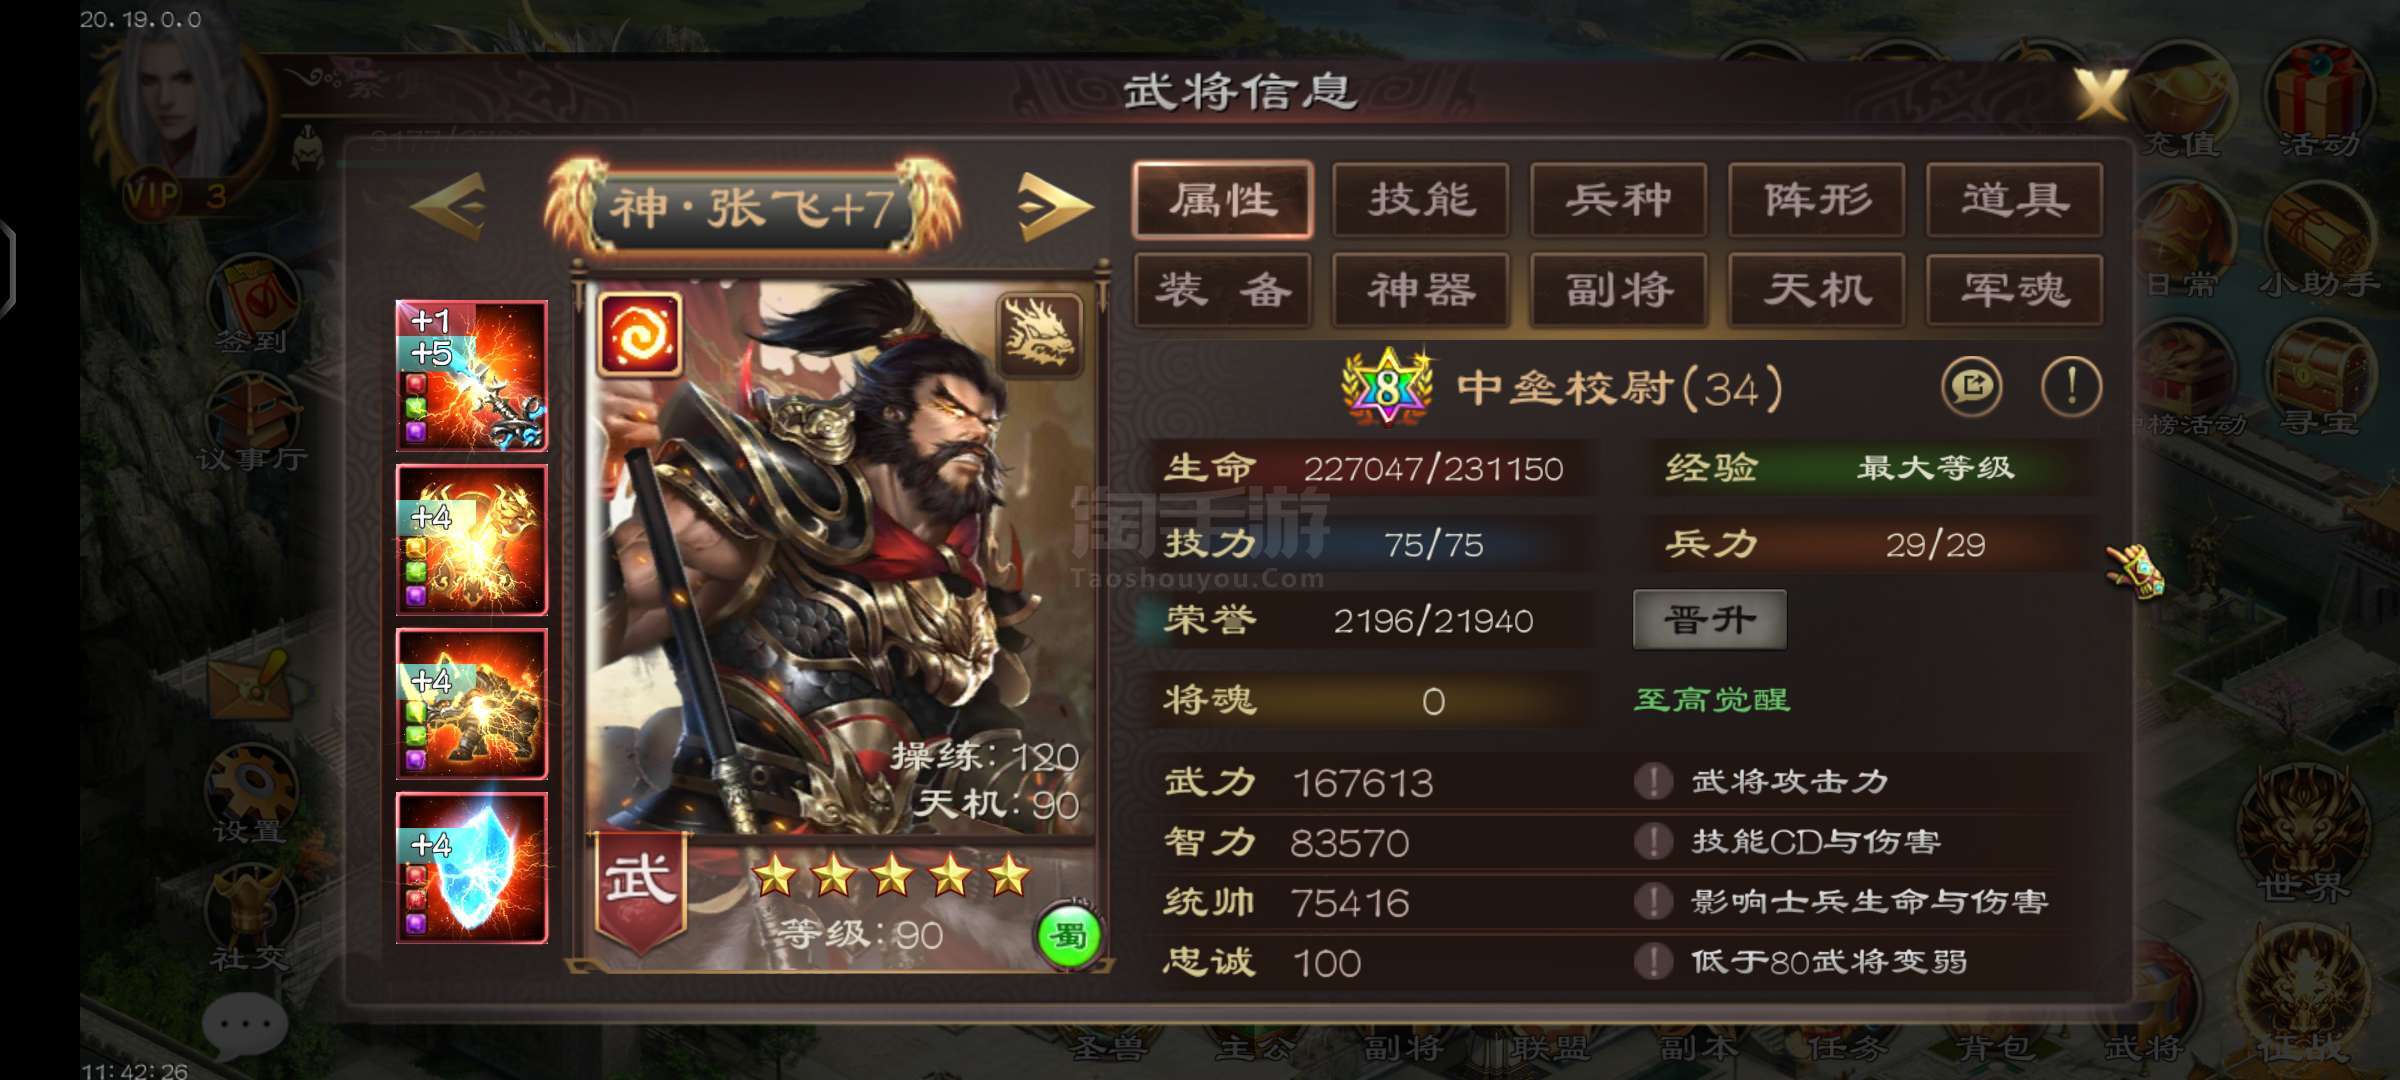Close the 武将信息 panel
This screenshot has height=1080, width=2400.
tap(2100, 96)
